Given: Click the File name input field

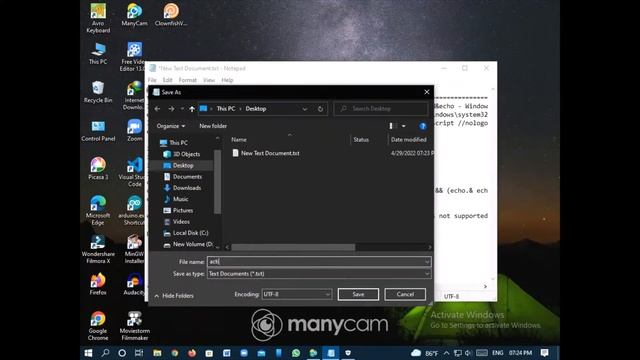Looking at the screenshot, I should click(319, 262).
